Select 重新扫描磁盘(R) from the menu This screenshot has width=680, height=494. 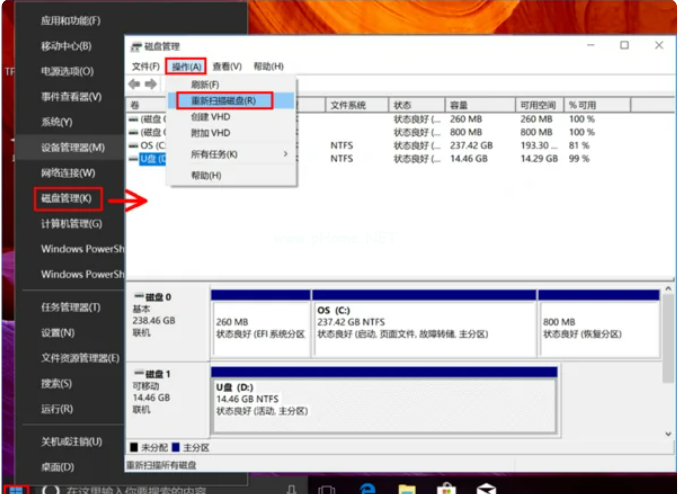coord(224,101)
